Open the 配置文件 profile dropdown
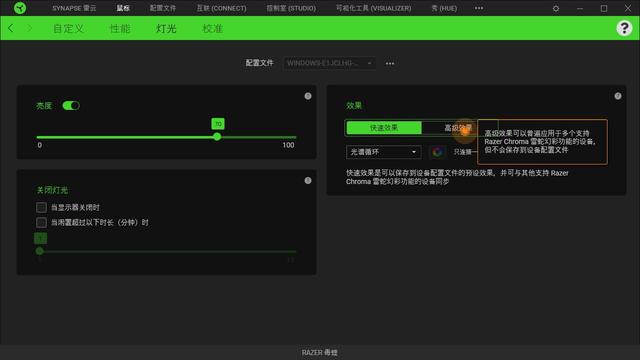The width and height of the screenshot is (640, 360). pyautogui.click(x=329, y=63)
